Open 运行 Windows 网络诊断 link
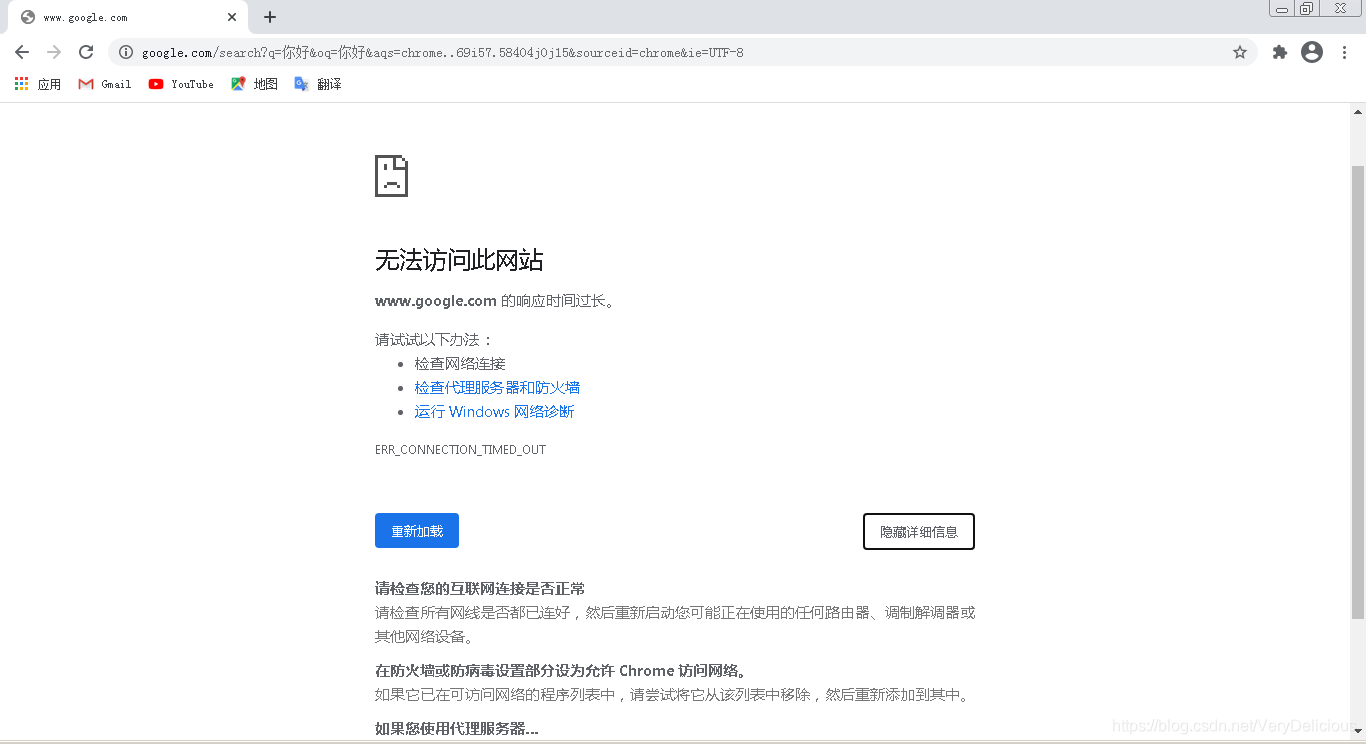Viewport: 1366px width, 744px height. (494, 412)
